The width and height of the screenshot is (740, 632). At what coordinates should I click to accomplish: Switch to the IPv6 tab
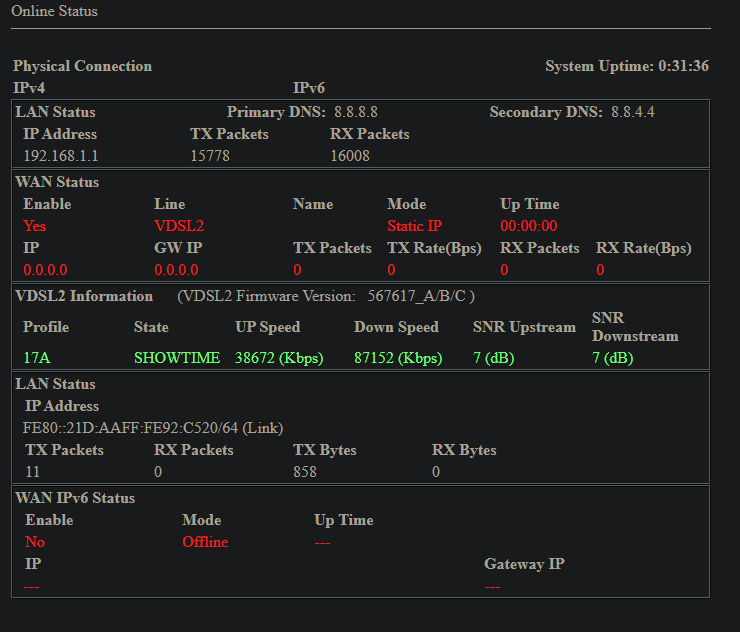pyautogui.click(x=308, y=89)
